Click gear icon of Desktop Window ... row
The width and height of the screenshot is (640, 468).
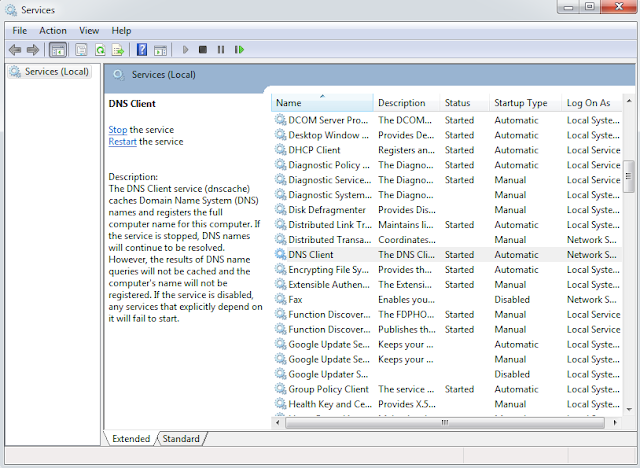tap(280, 135)
